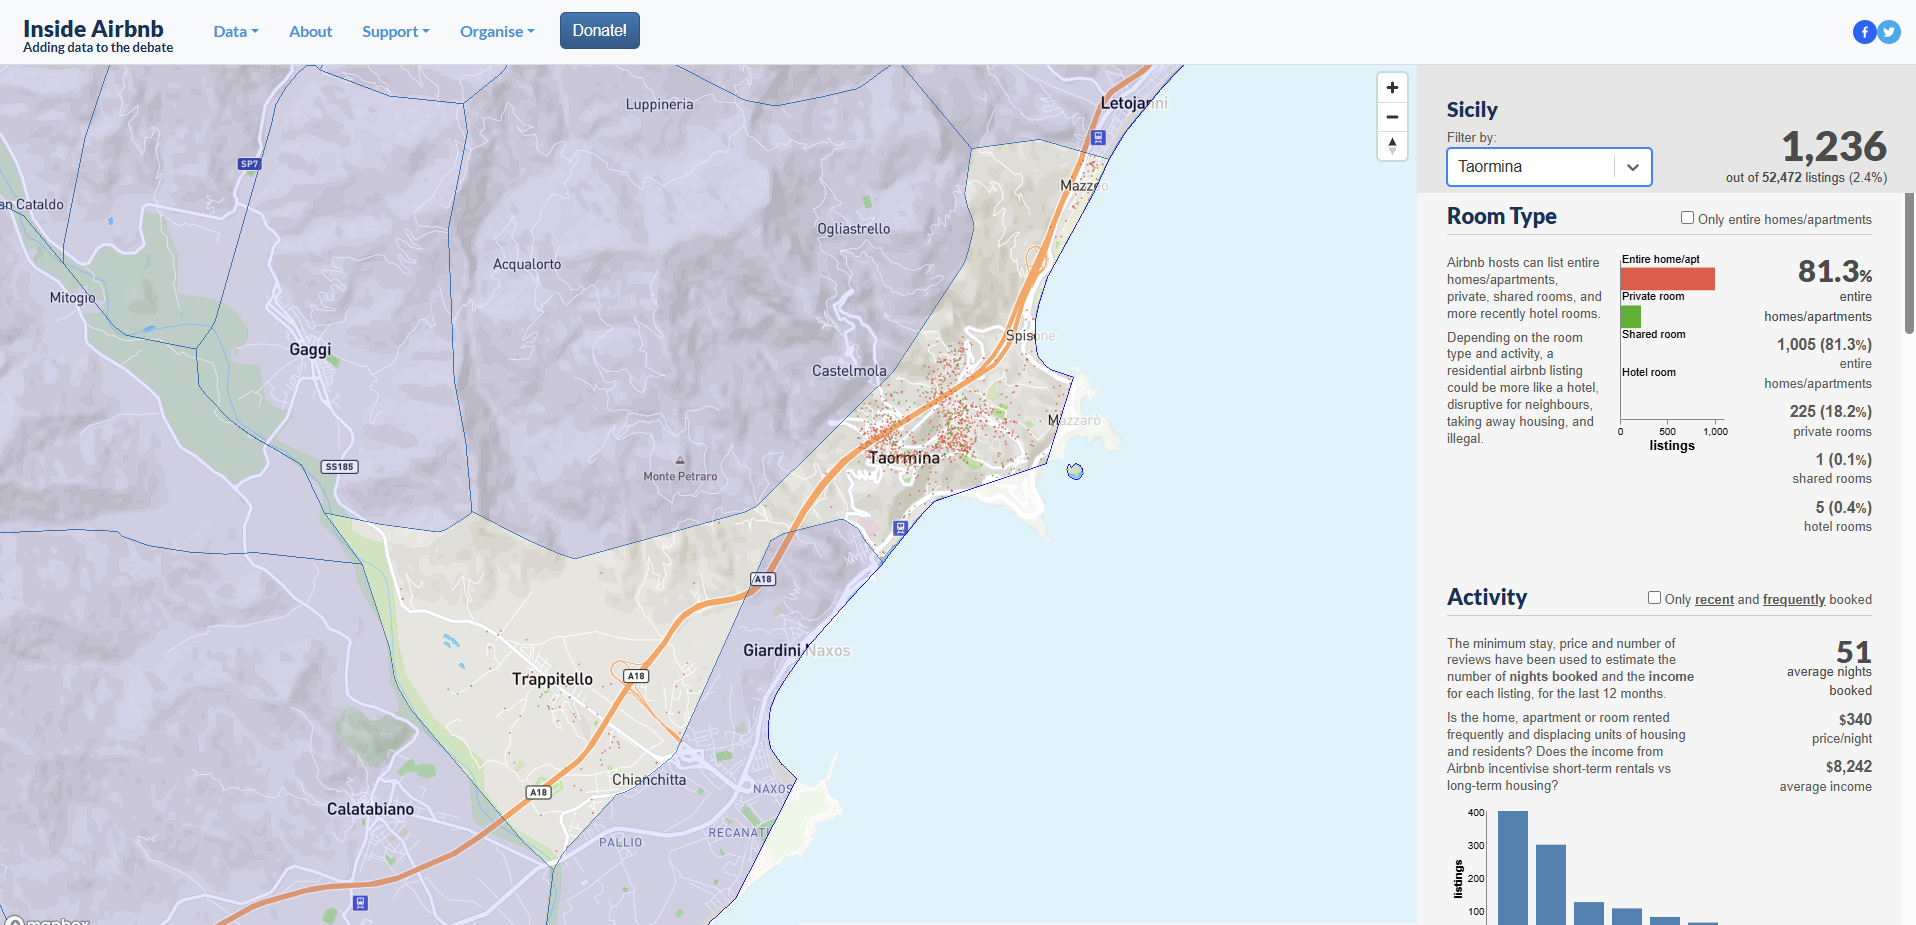Viewport: 1916px width, 925px height.
Task: Click the Mitogio map label
Action: coord(73,298)
